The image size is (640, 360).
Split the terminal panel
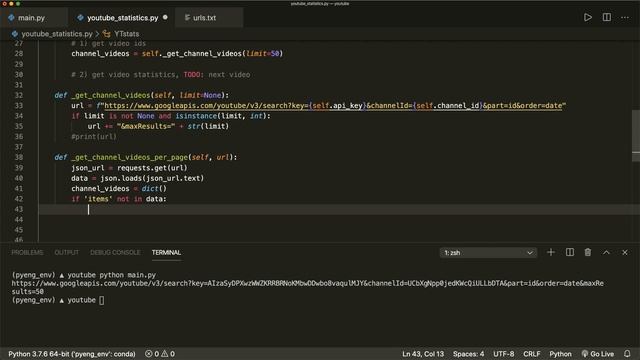[x=570, y=252]
